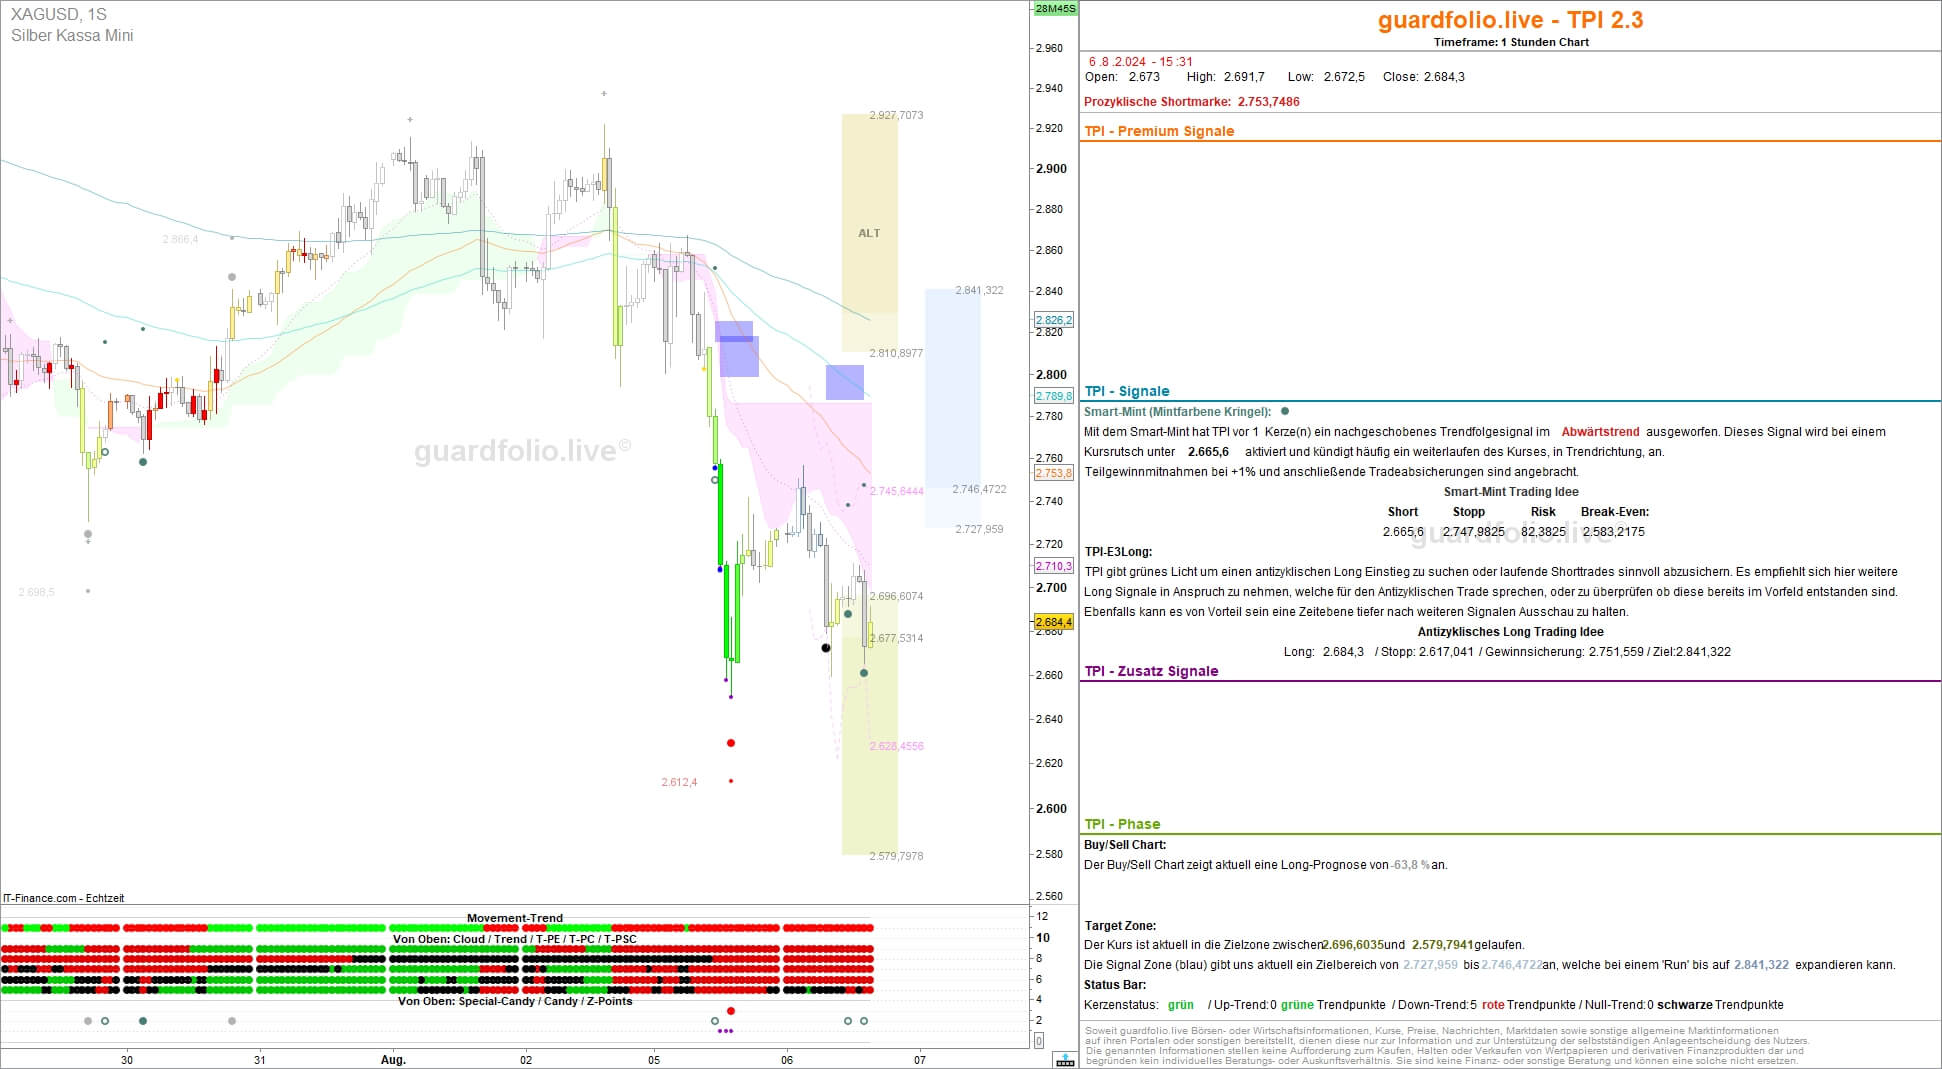Click the TPI-E3Long heading
This screenshot has width=1942, height=1069.
[x=1118, y=552]
